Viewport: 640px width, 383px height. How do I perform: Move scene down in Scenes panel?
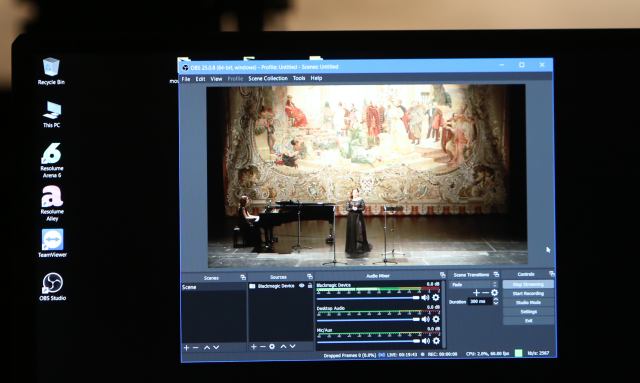[216, 347]
